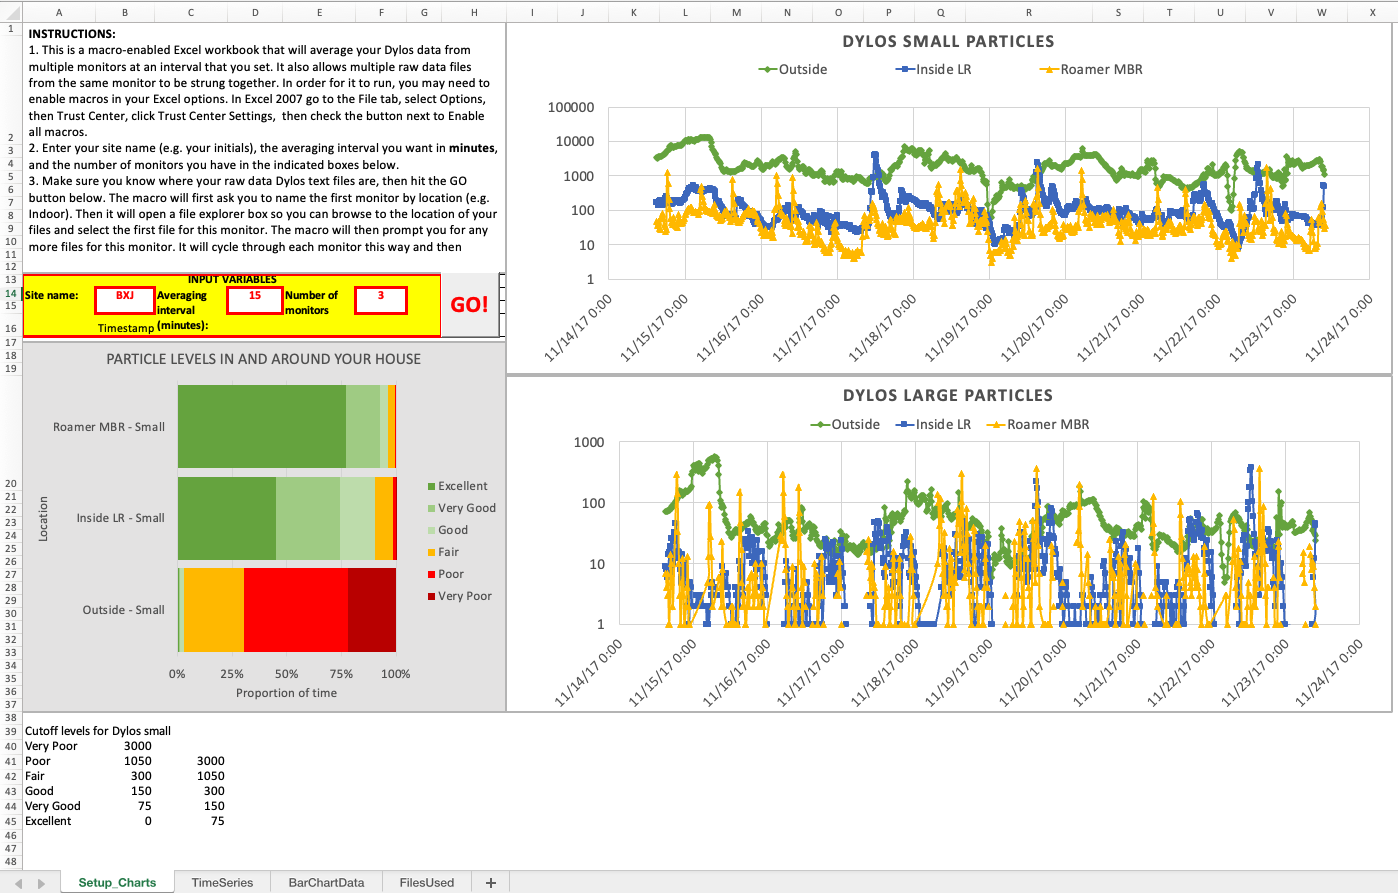Select the Excellent upper cutoff 75

[x=218, y=821]
